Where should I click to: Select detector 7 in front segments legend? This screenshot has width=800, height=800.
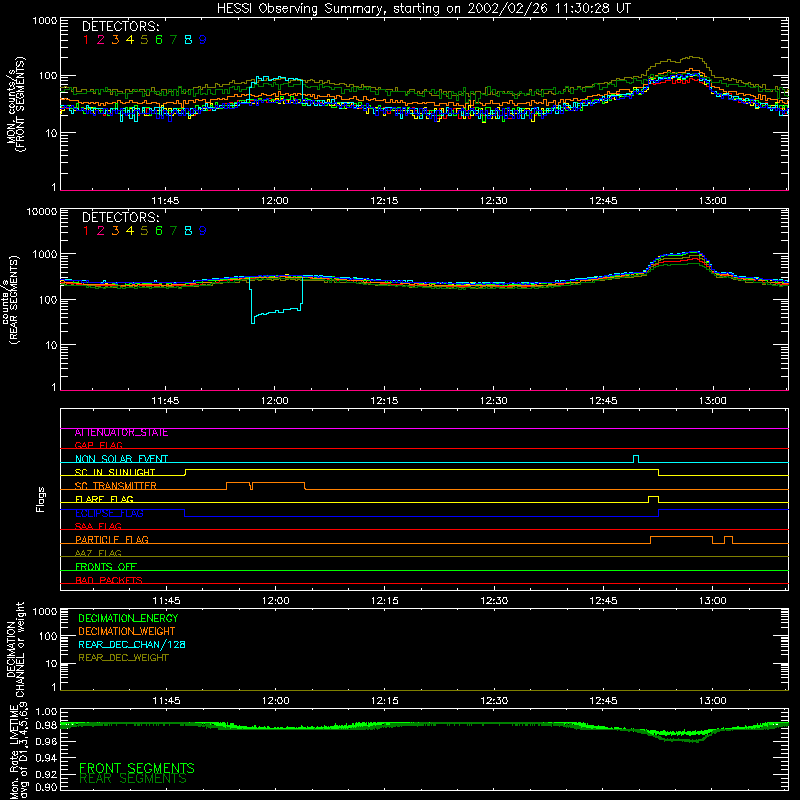tap(173, 40)
